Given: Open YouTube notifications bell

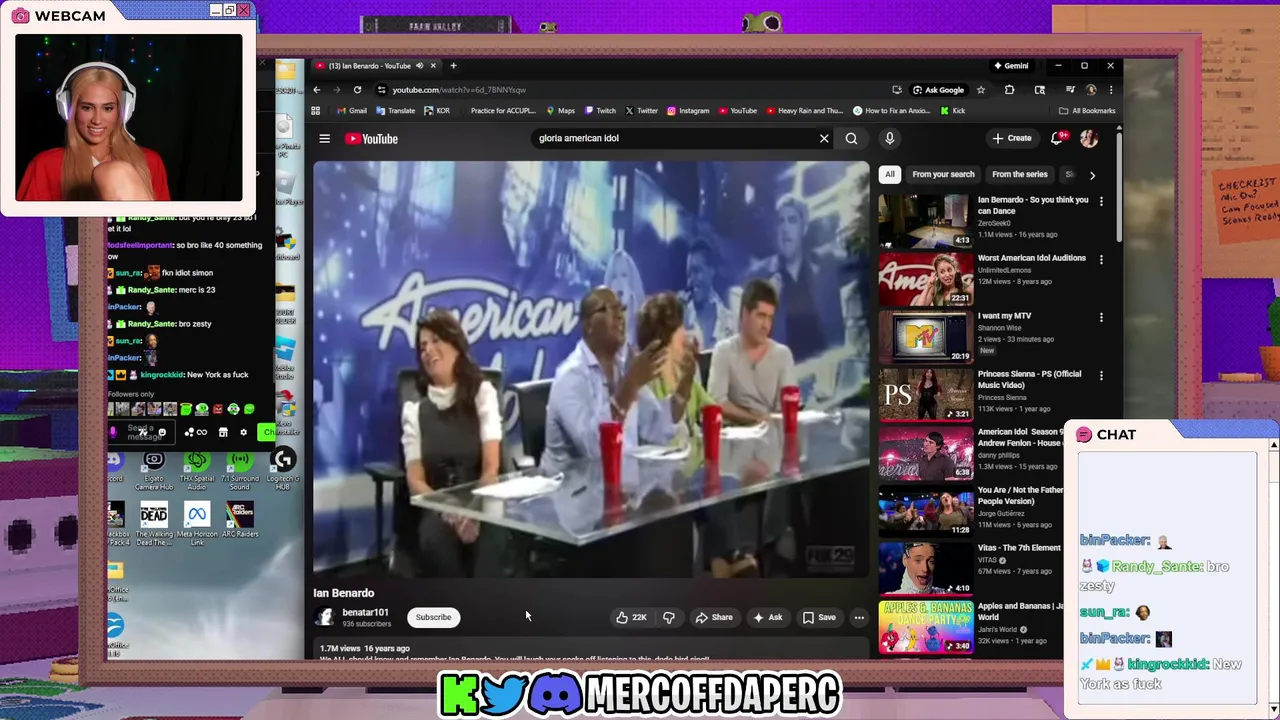Looking at the screenshot, I should [x=1060, y=138].
